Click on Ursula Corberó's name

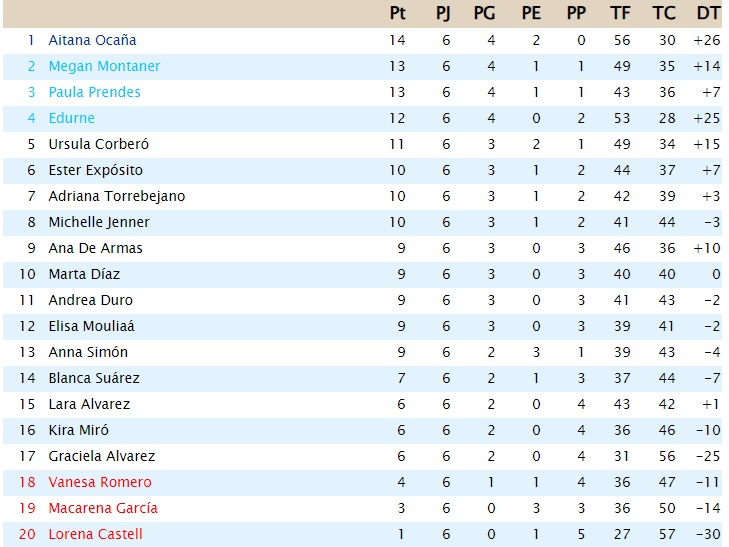click(x=96, y=144)
